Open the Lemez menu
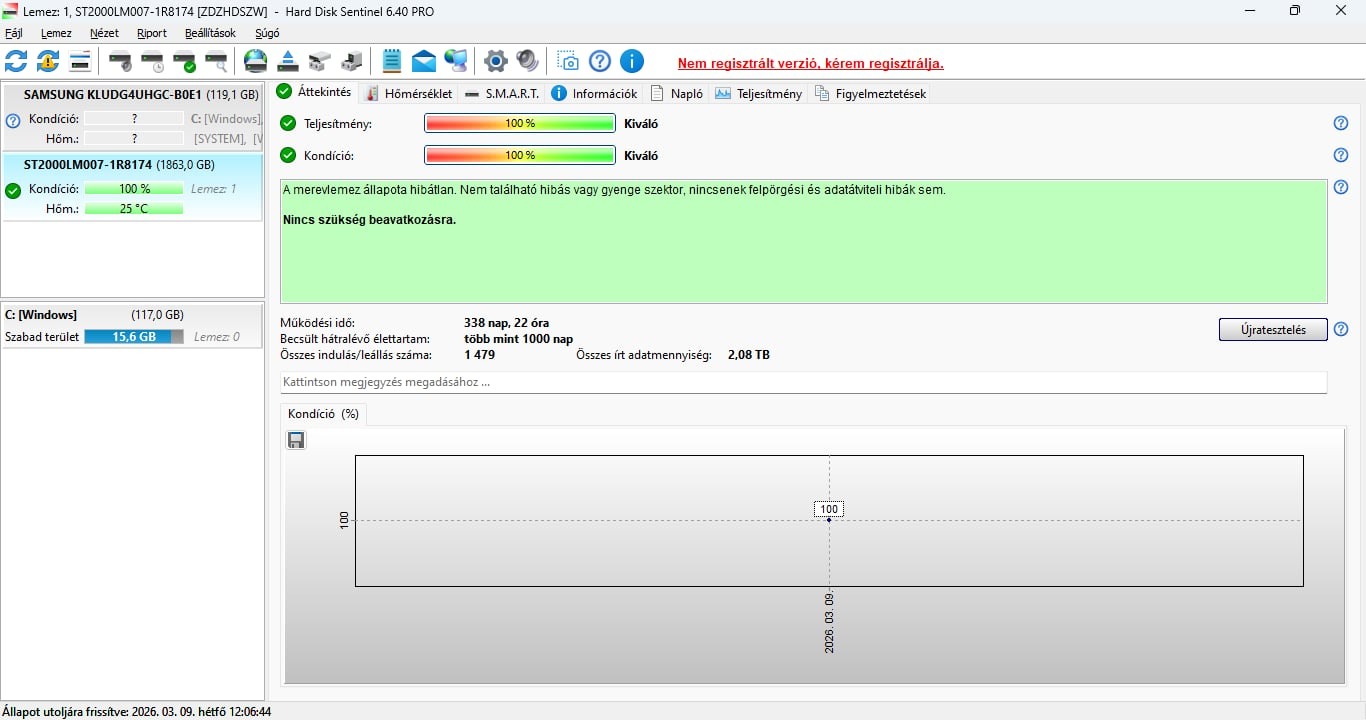1366x720 pixels. [56, 33]
